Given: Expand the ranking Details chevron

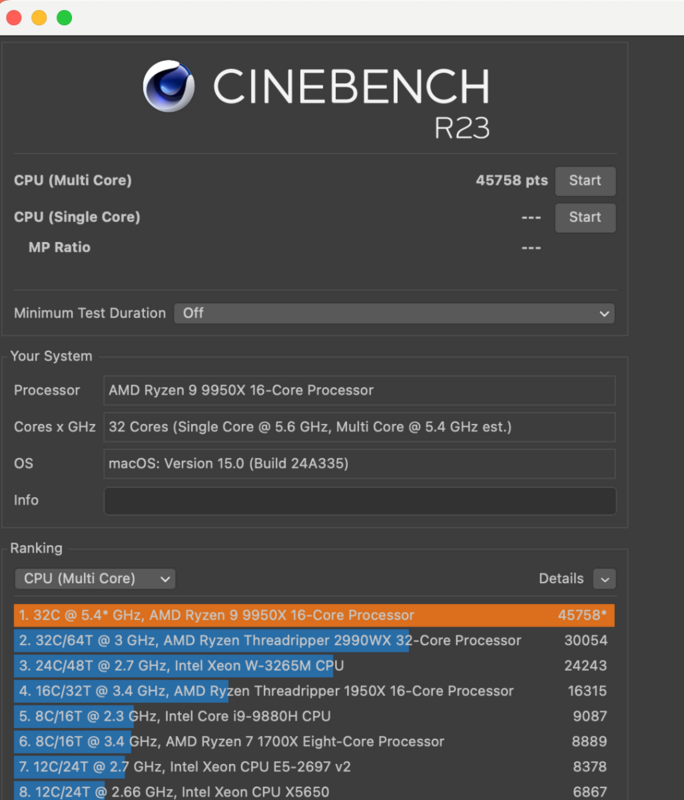Looking at the screenshot, I should 604,579.
